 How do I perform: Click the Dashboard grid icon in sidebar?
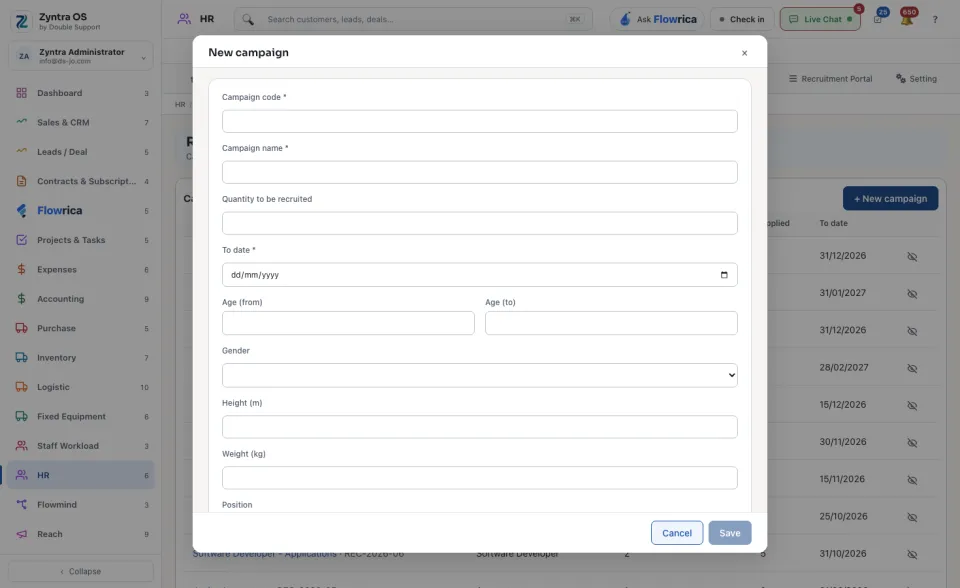(21, 93)
